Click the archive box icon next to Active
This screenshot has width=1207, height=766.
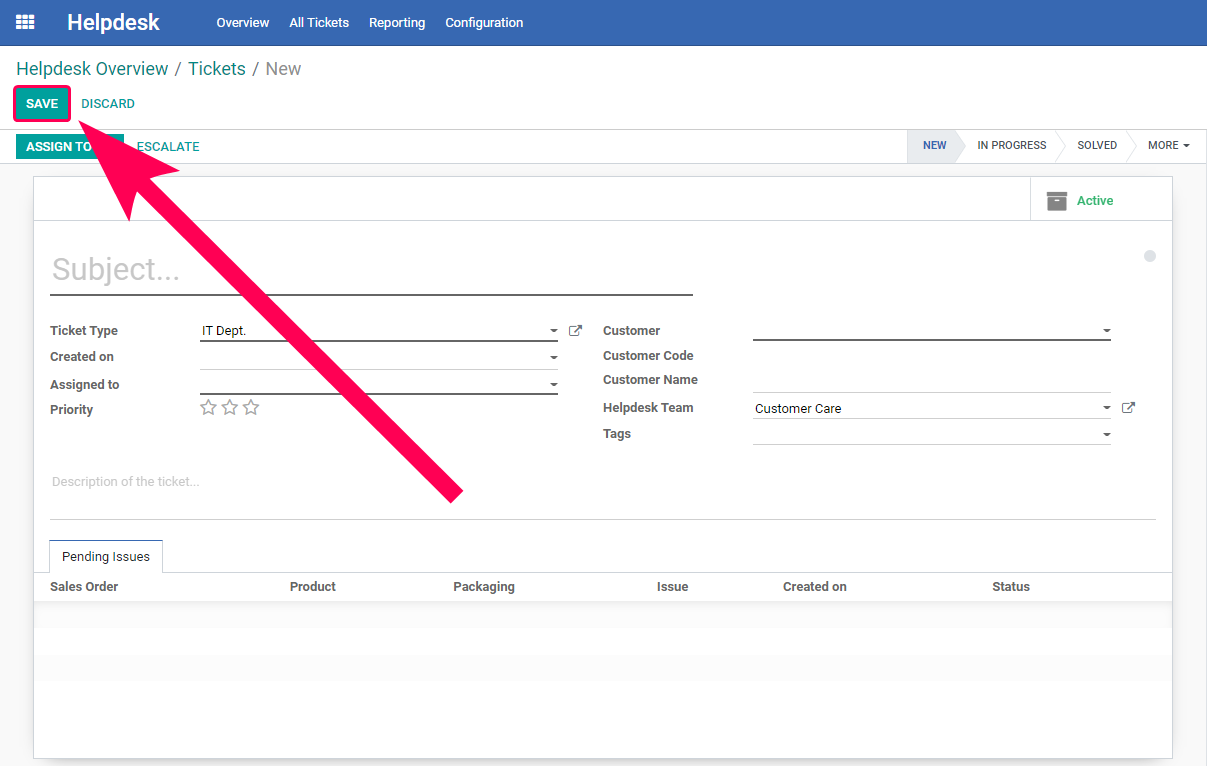1057,201
